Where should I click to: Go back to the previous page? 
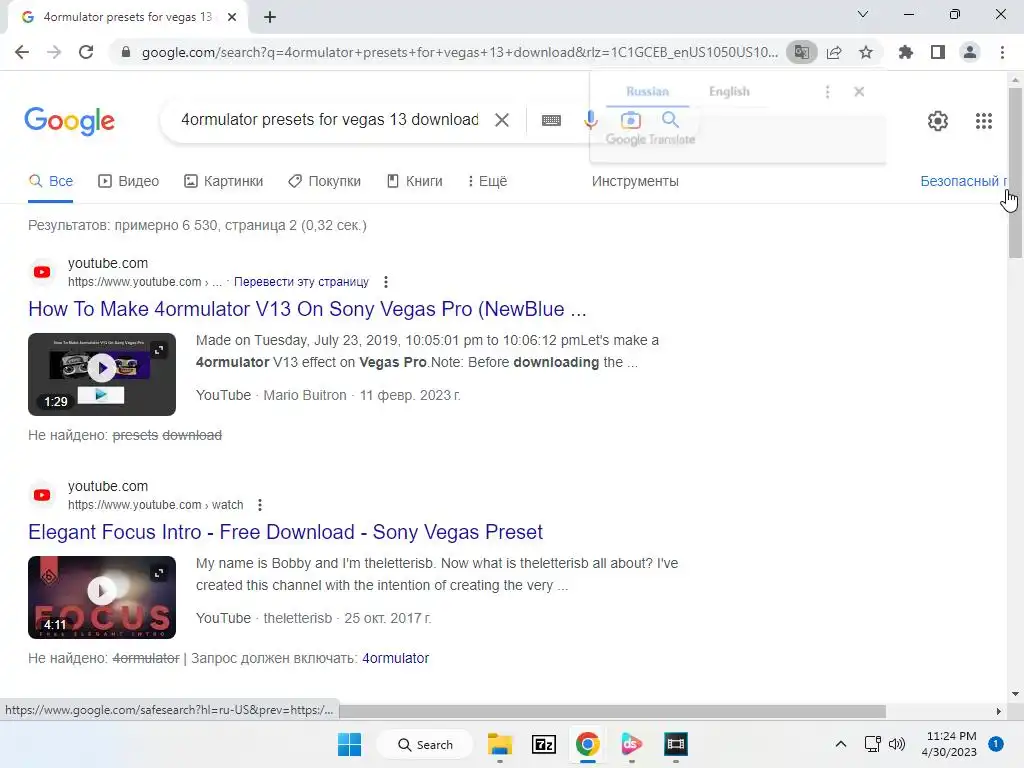coord(22,52)
